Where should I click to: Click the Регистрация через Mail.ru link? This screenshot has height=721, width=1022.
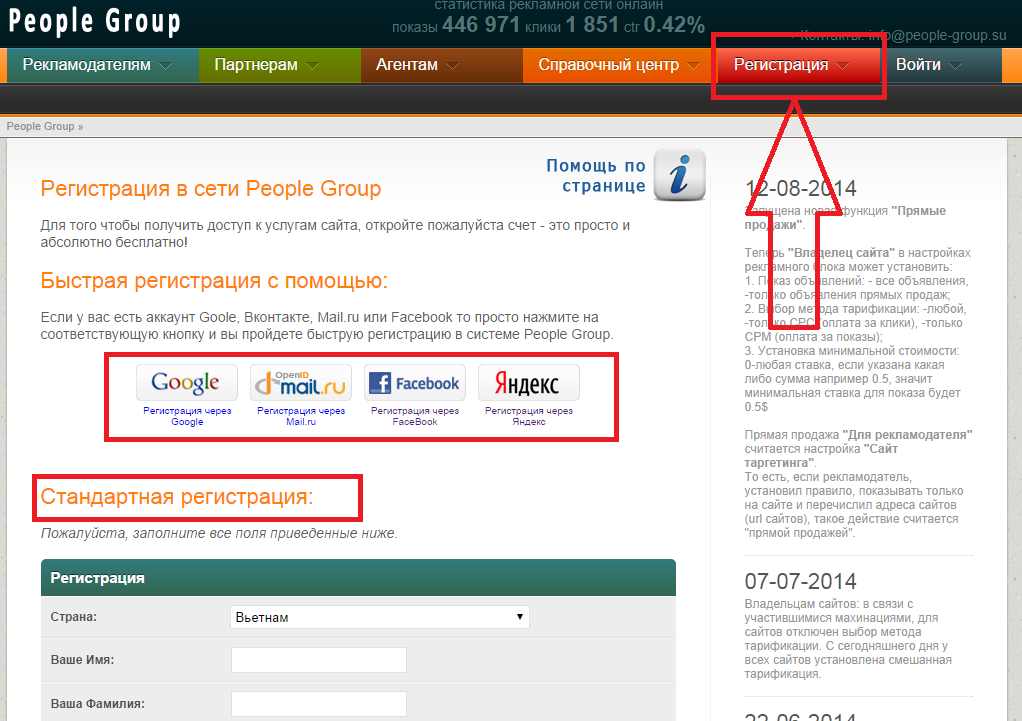coord(301,416)
